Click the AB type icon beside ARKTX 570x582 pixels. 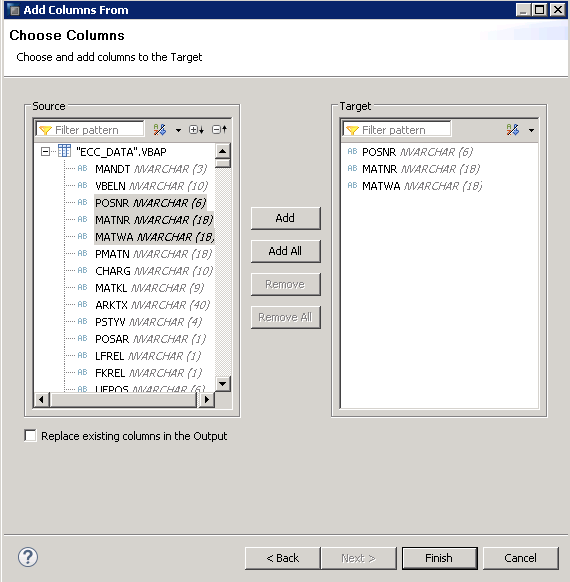[x=82, y=304]
